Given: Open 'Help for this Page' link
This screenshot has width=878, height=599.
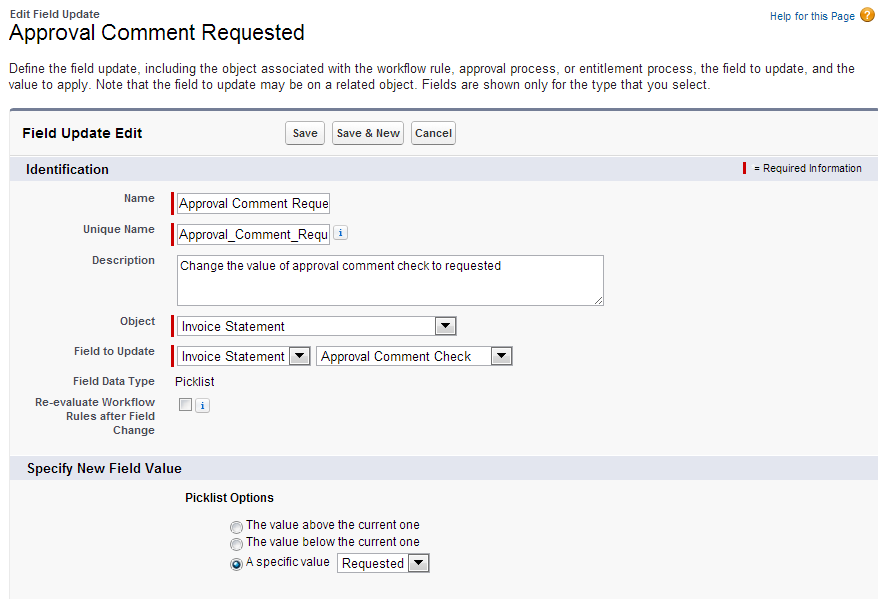Looking at the screenshot, I should (x=812, y=15).
